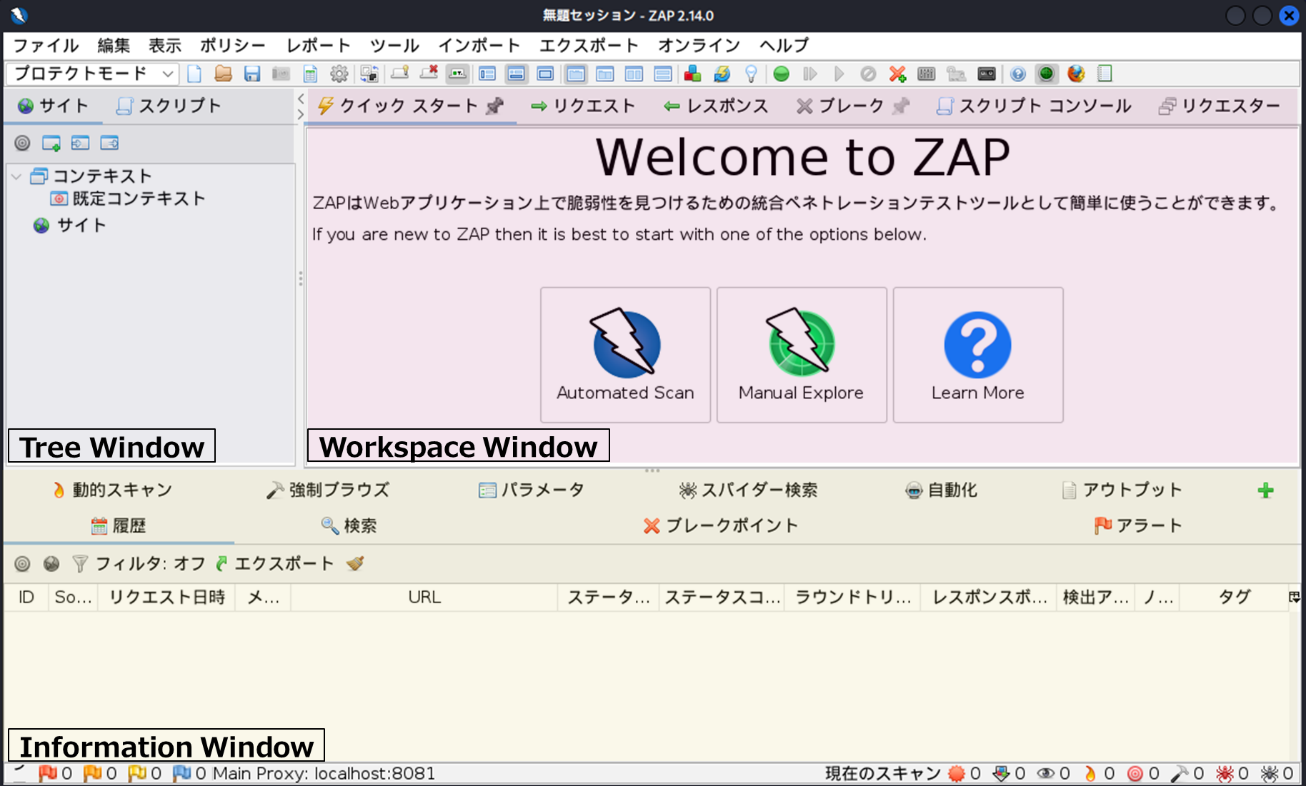
Task: Collapse the コンテキスト tree node
Action: (x=16, y=176)
